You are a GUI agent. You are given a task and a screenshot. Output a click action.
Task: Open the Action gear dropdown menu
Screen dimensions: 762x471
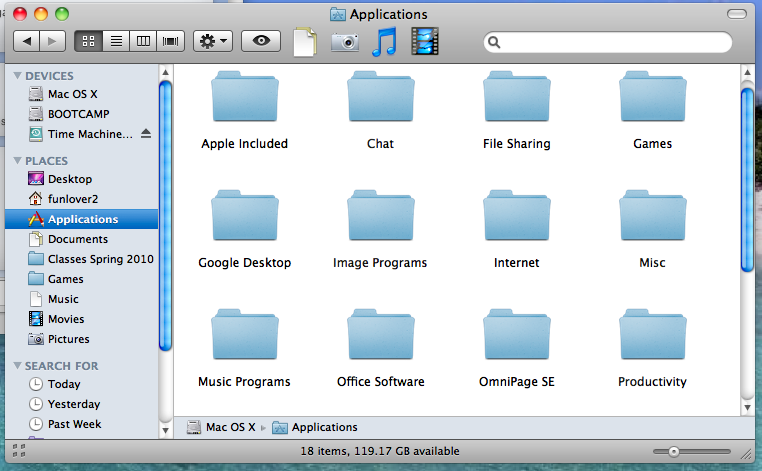pos(213,41)
